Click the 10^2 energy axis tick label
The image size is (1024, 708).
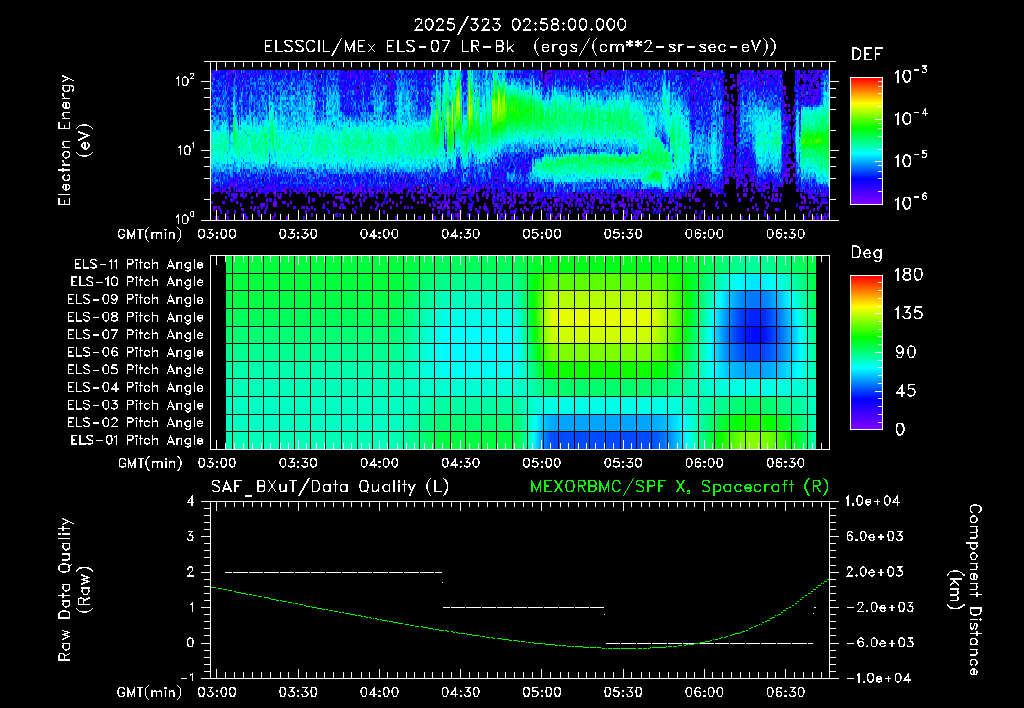pos(185,82)
